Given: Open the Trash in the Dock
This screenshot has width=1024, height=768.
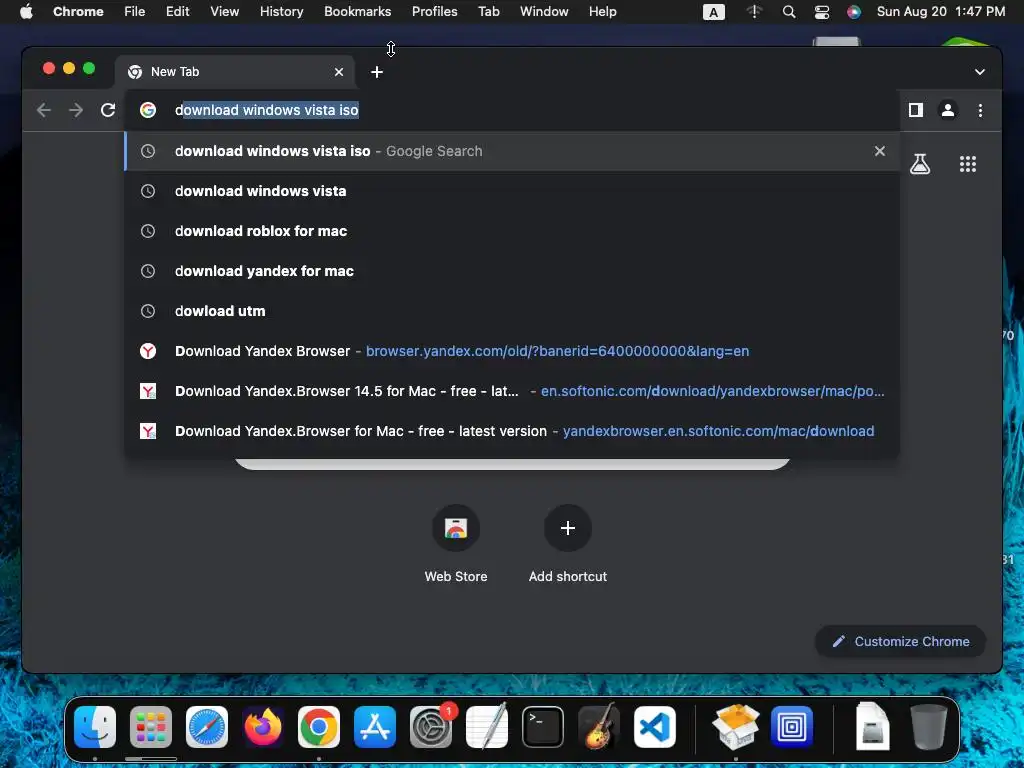Looking at the screenshot, I should [929, 726].
